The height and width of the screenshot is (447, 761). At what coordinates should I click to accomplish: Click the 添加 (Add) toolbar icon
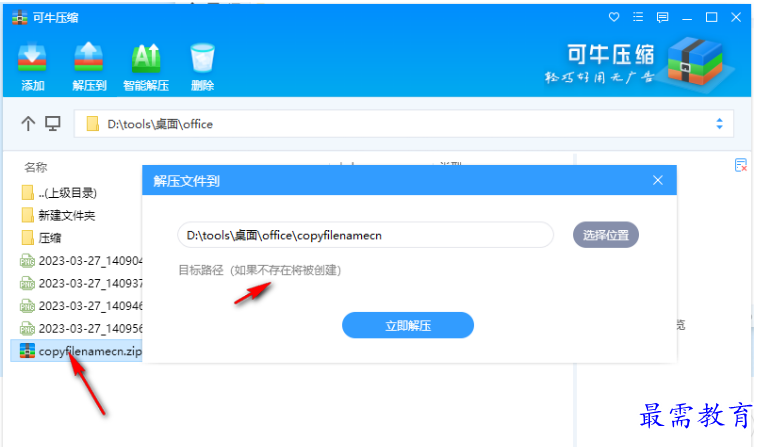click(33, 67)
